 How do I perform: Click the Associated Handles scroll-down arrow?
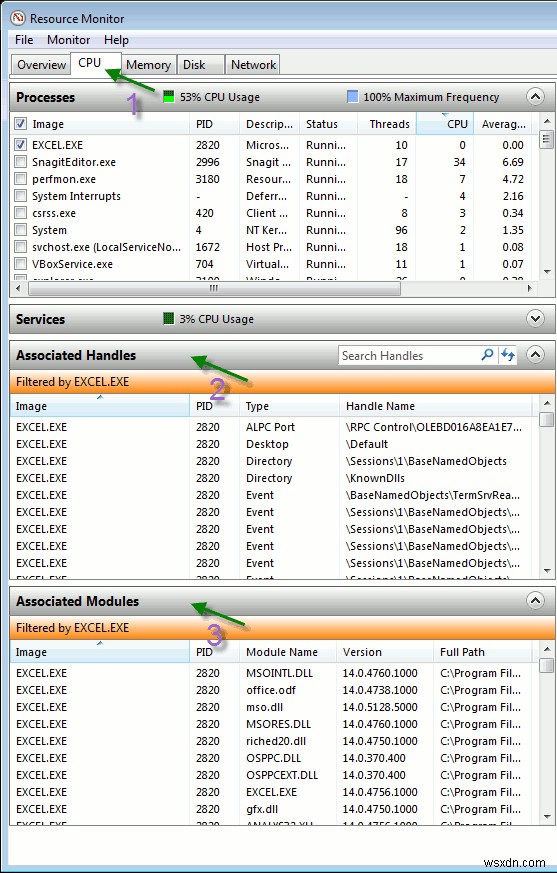coord(546,571)
